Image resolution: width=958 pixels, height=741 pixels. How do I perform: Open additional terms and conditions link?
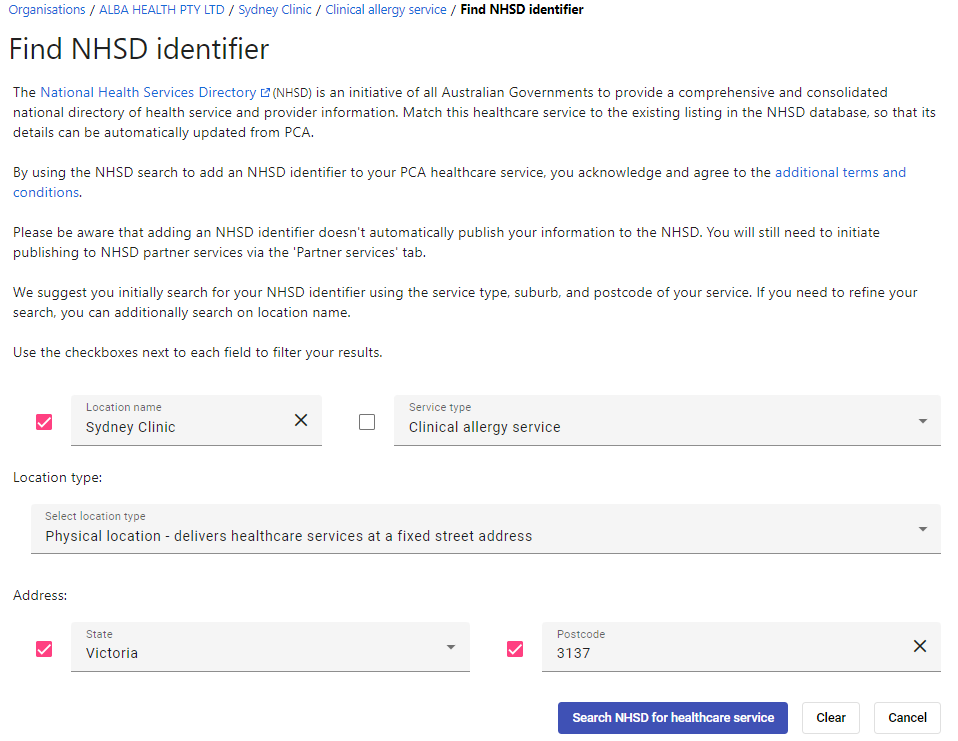click(459, 182)
